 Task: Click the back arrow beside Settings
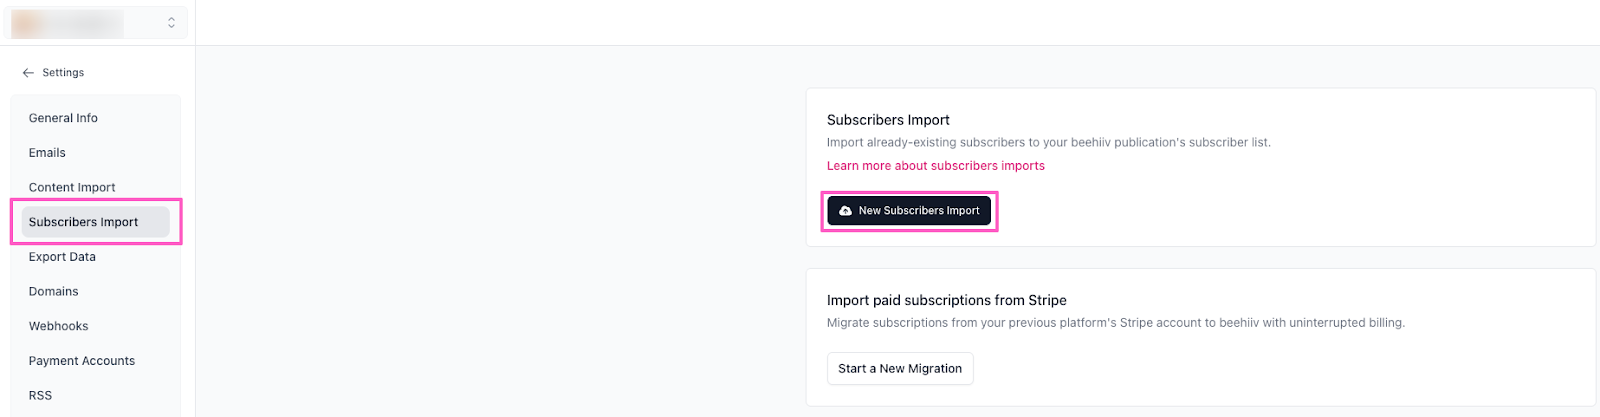click(28, 73)
